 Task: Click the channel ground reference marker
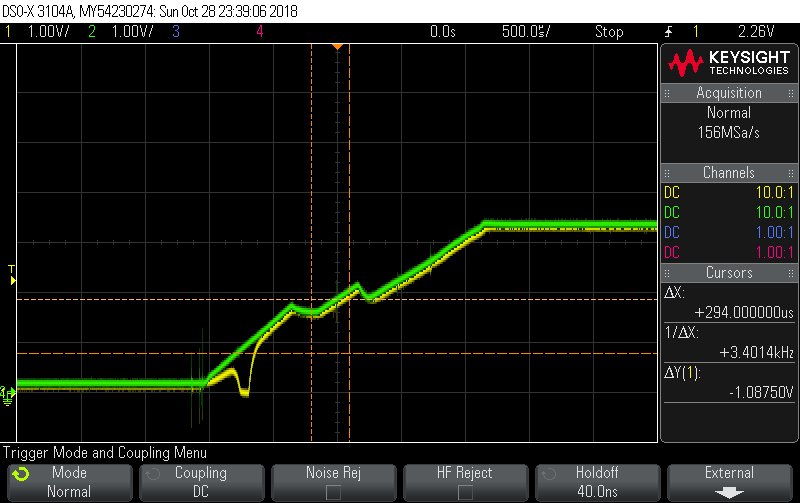(x=8, y=396)
